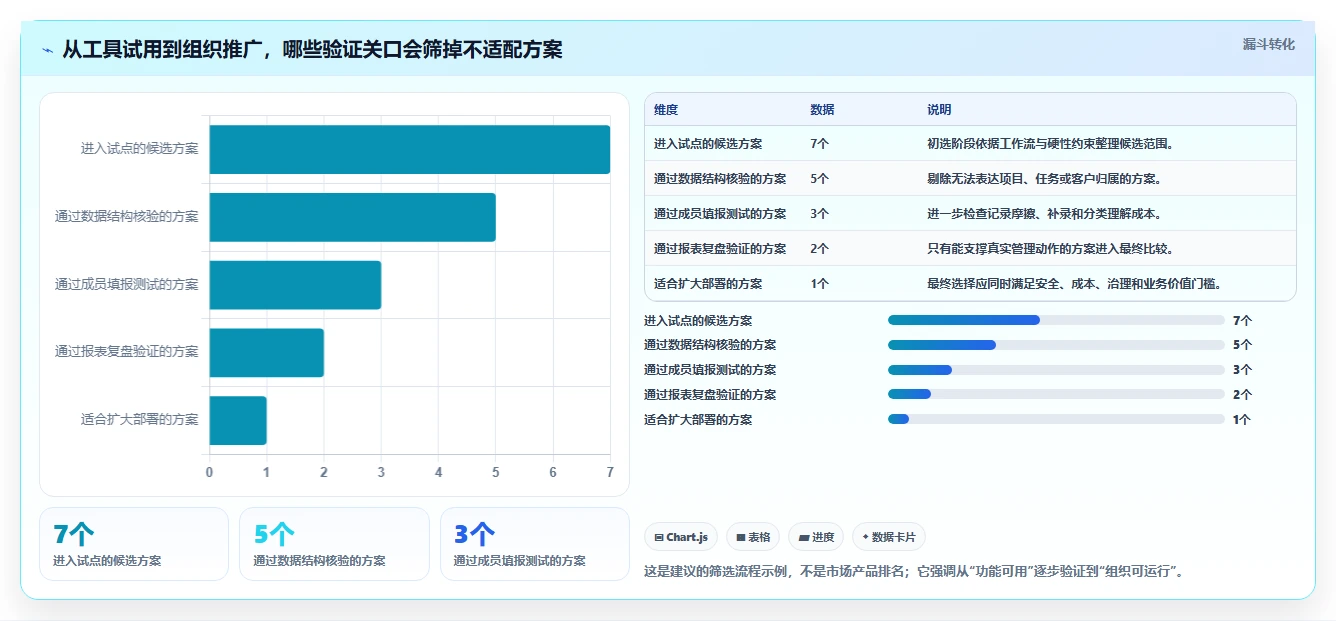
Task: Click chart axis label 进入试点的候选方案
Action: 140,149
